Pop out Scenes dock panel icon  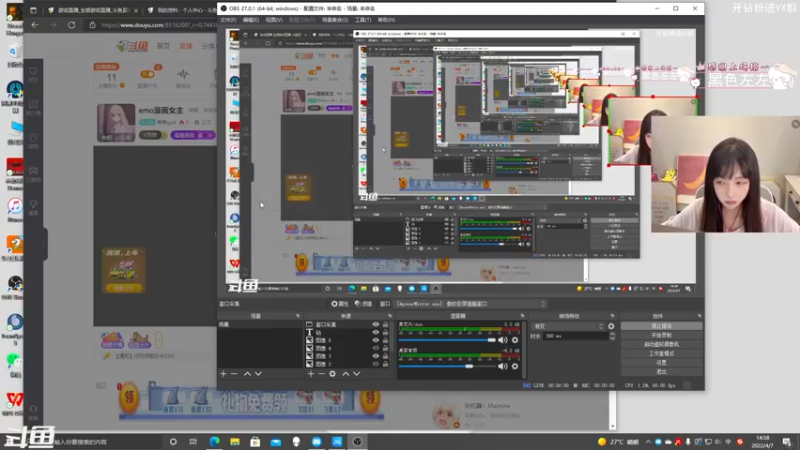coord(298,316)
